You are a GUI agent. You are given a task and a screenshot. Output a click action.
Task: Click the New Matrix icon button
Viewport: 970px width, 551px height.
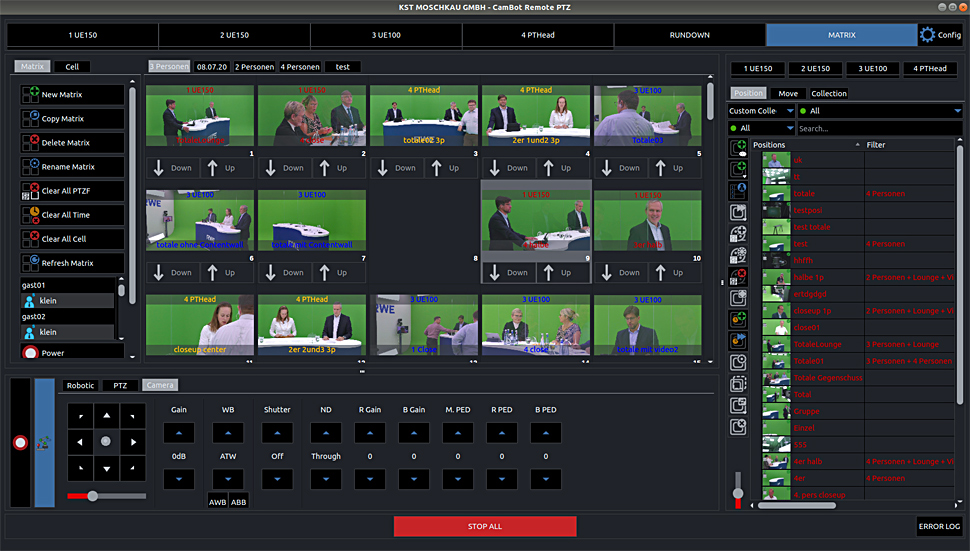(x=30, y=95)
